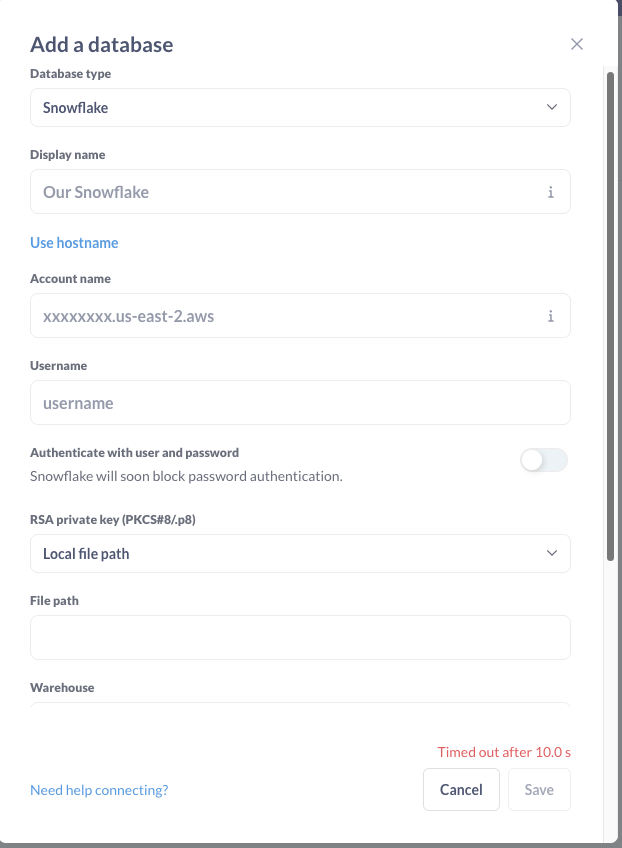Open the Need help connecting? link

pos(99,790)
